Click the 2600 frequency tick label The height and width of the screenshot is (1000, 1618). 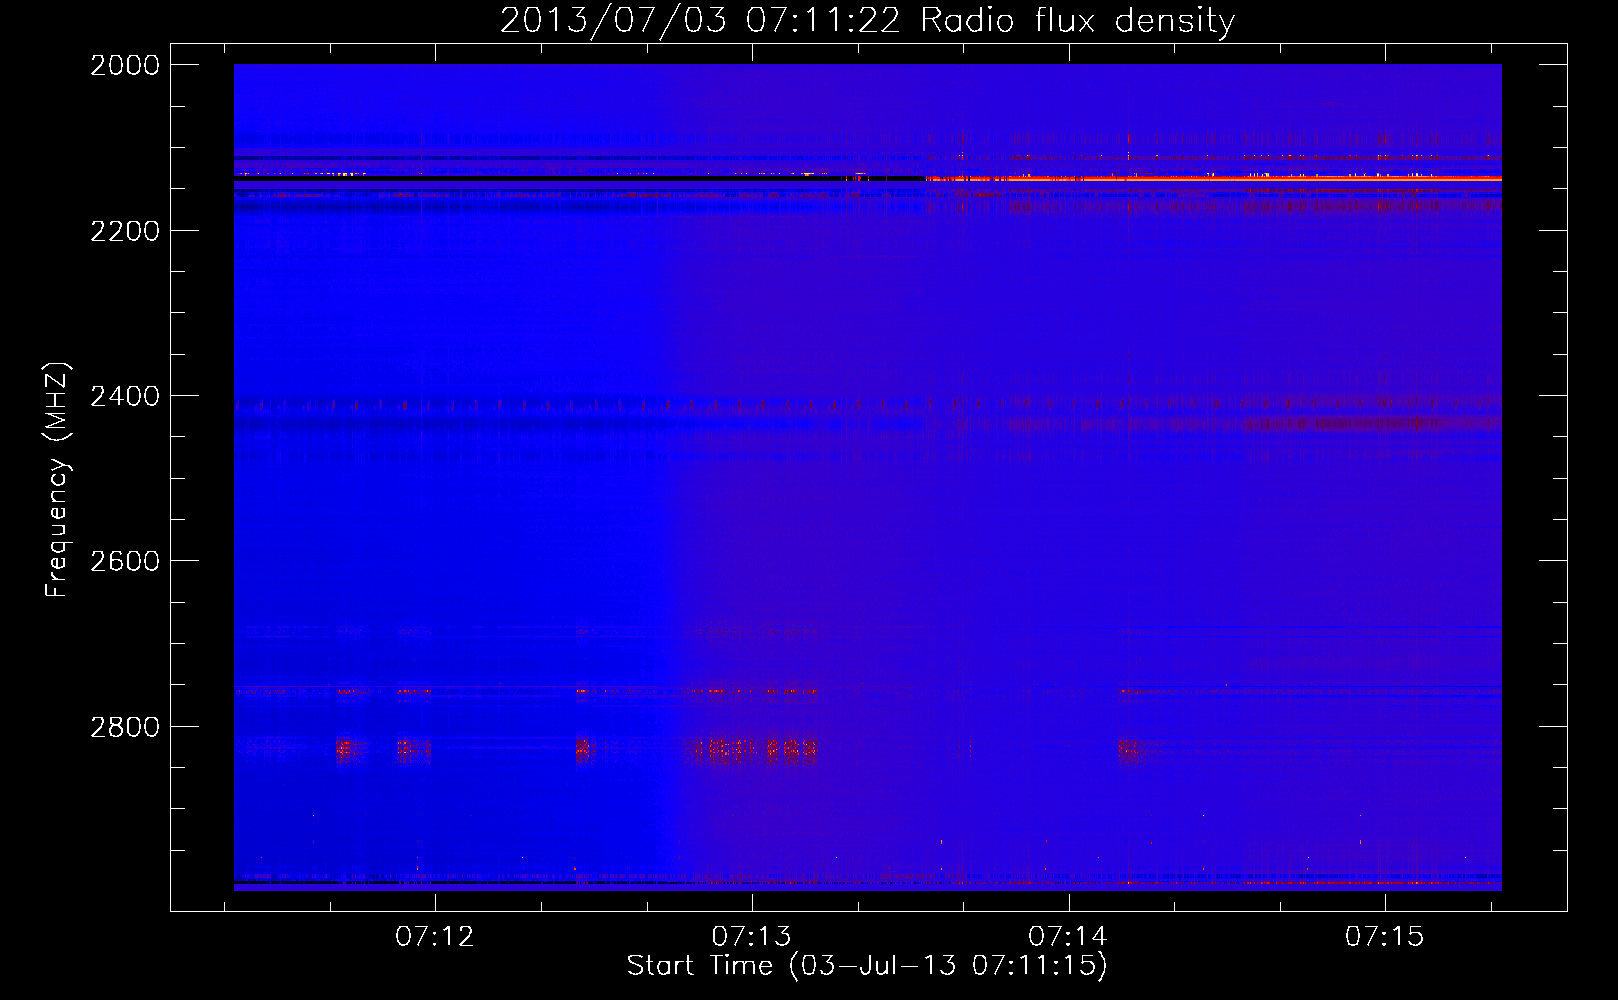[125, 561]
